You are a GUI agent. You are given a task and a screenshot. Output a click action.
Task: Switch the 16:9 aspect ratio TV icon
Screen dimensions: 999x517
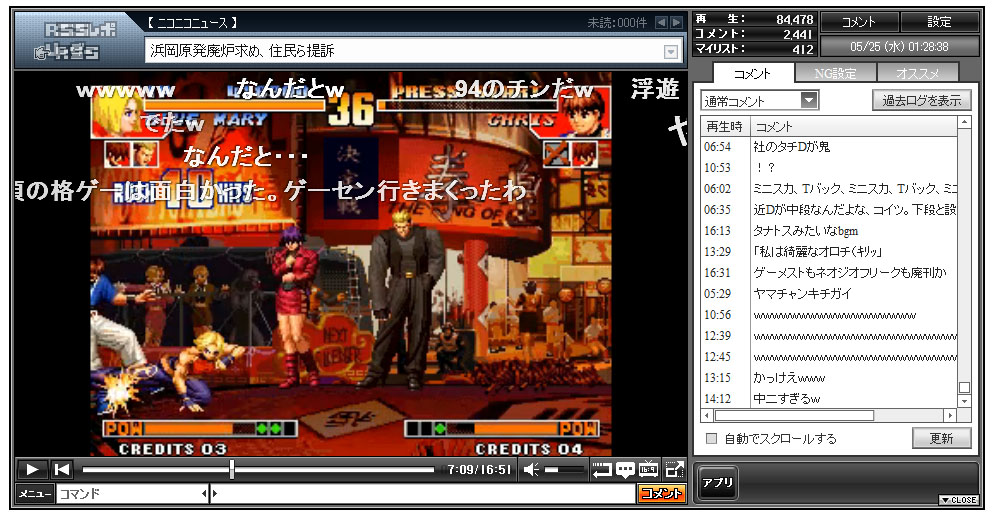[x=649, y=470]
